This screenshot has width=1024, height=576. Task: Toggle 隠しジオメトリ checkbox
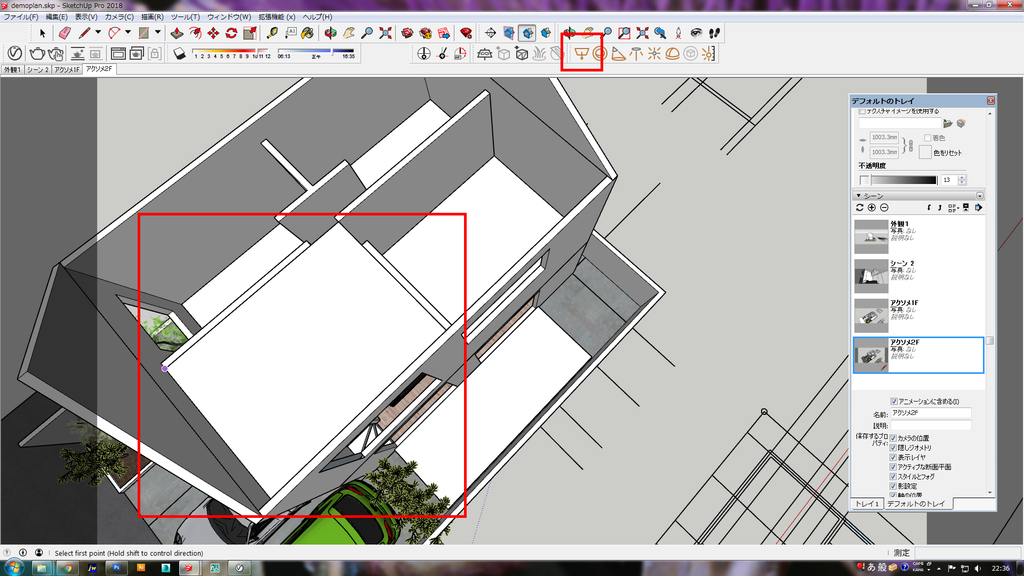893,448
